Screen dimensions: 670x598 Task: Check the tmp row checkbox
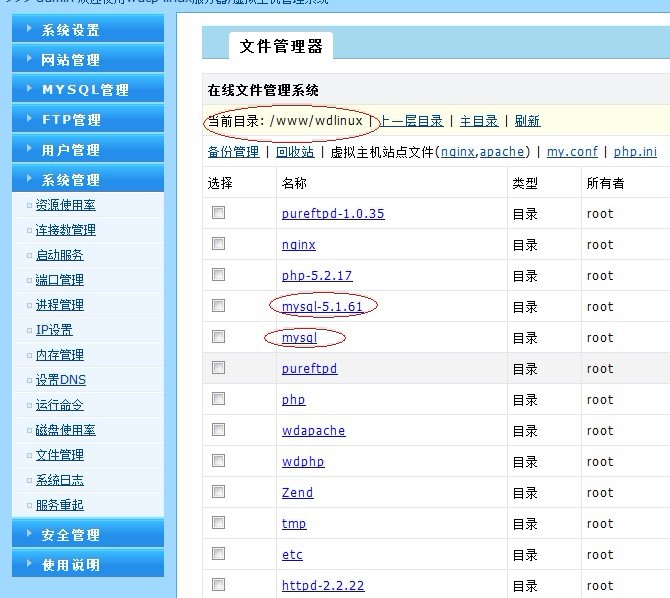[x=218, y=523]
